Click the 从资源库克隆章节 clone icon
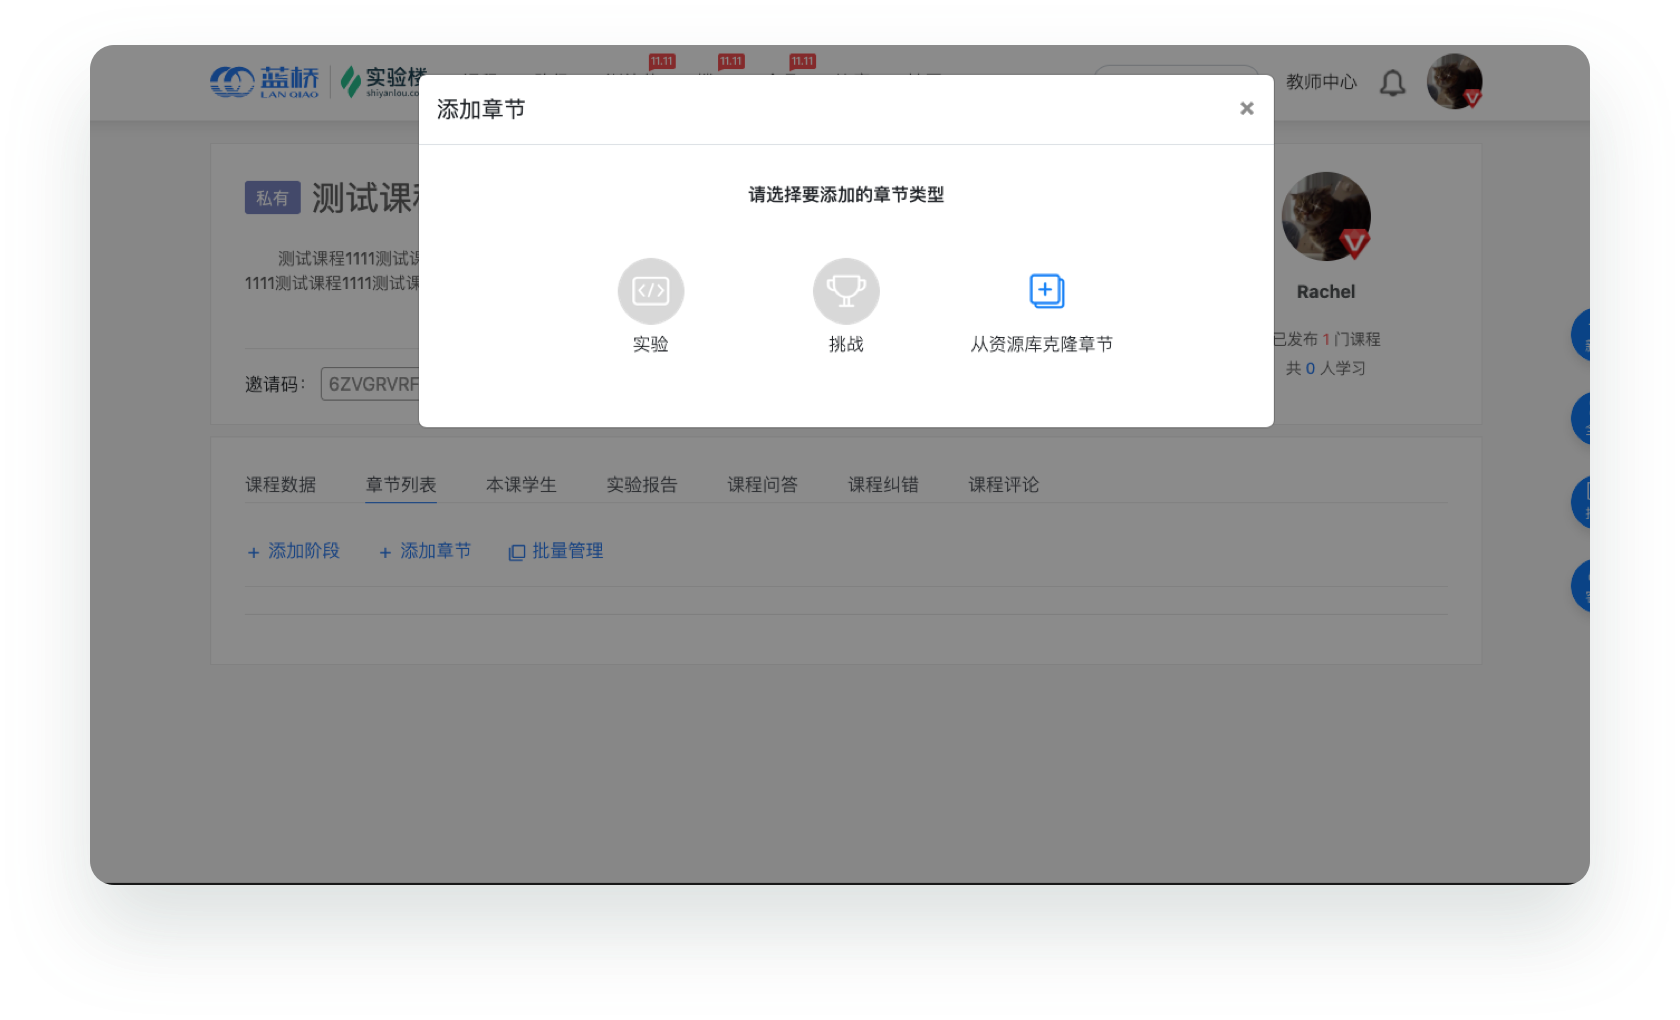 pos(1046,291)
